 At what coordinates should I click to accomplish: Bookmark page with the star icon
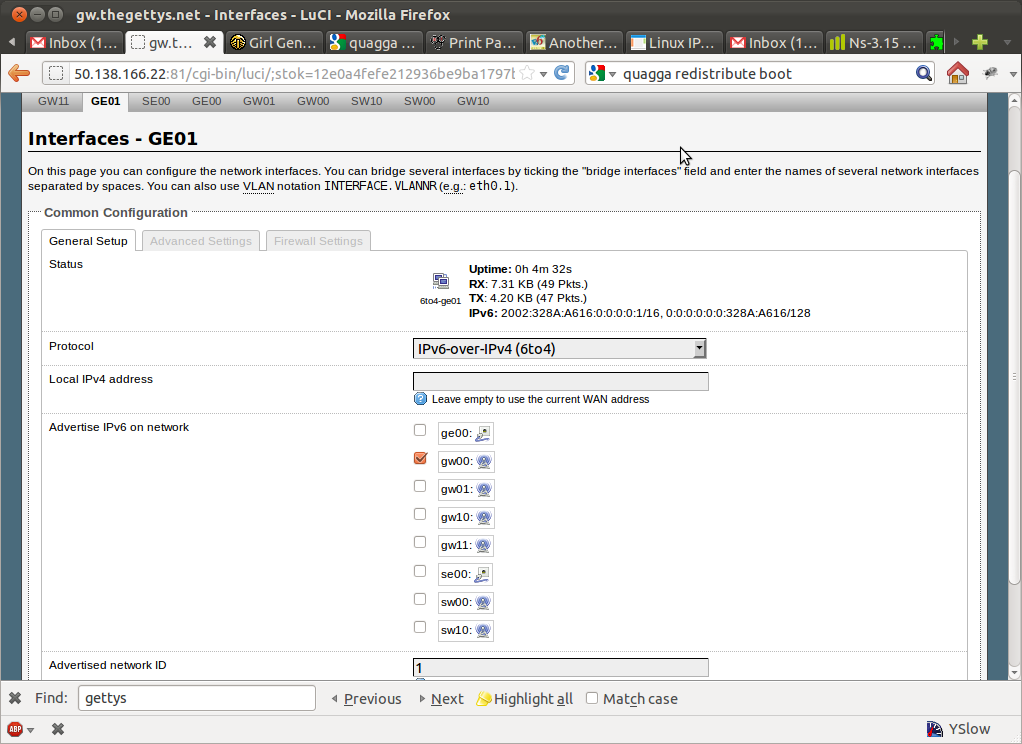527,74
